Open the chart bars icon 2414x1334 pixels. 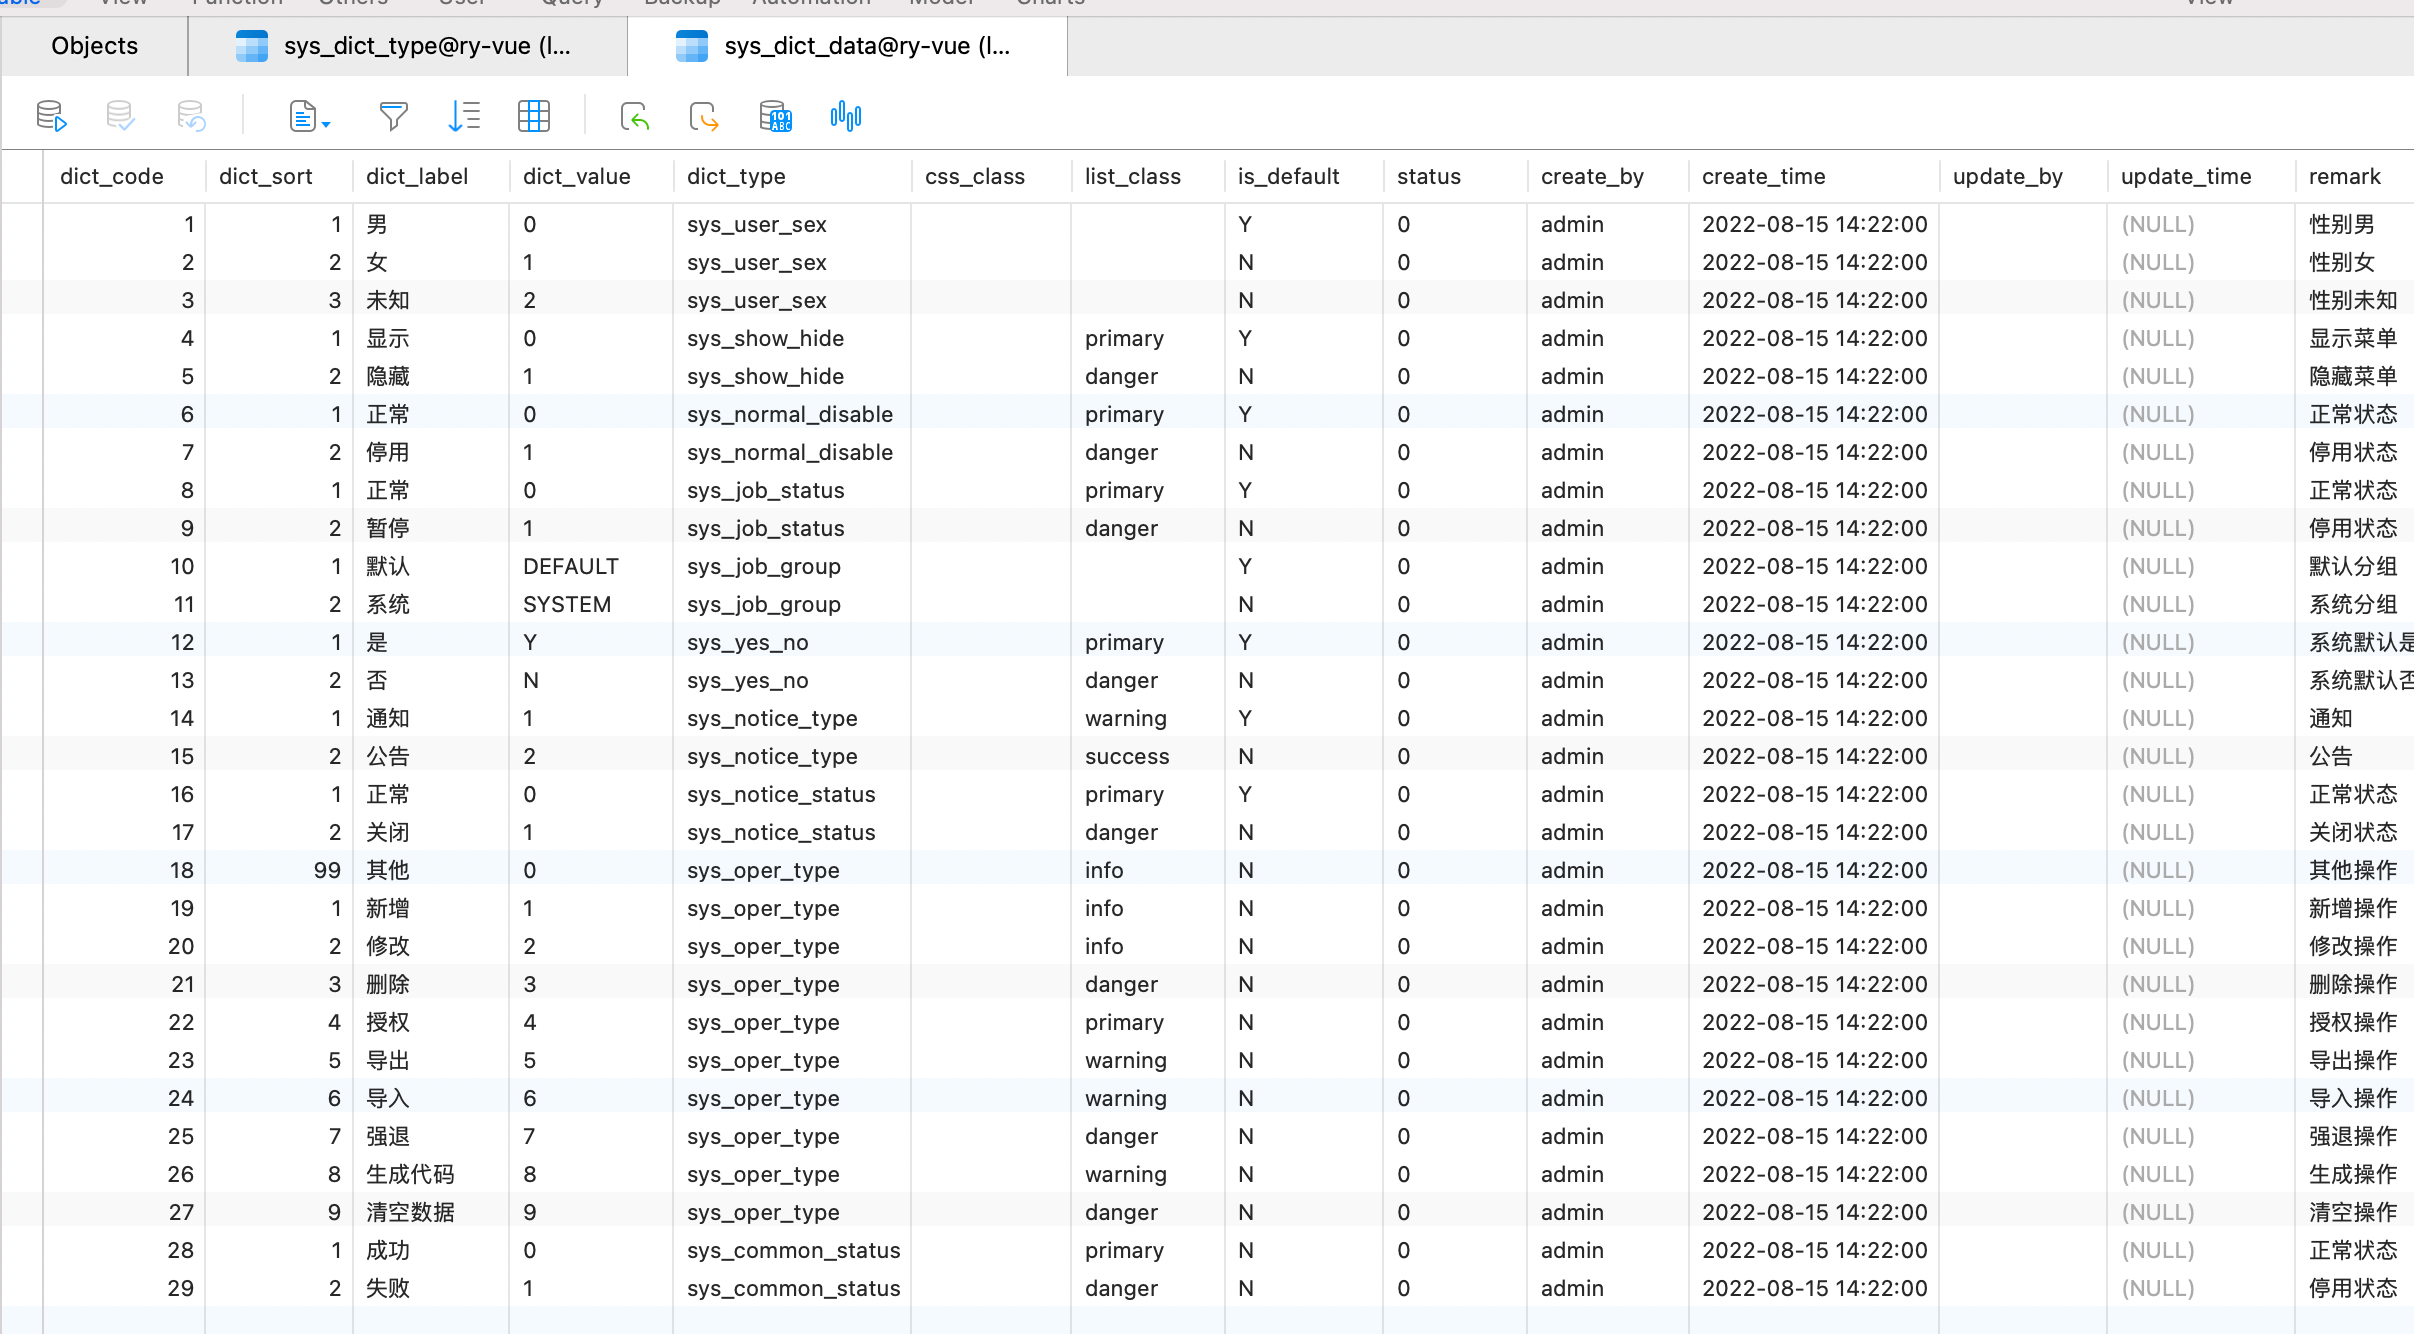pos(846,116)
